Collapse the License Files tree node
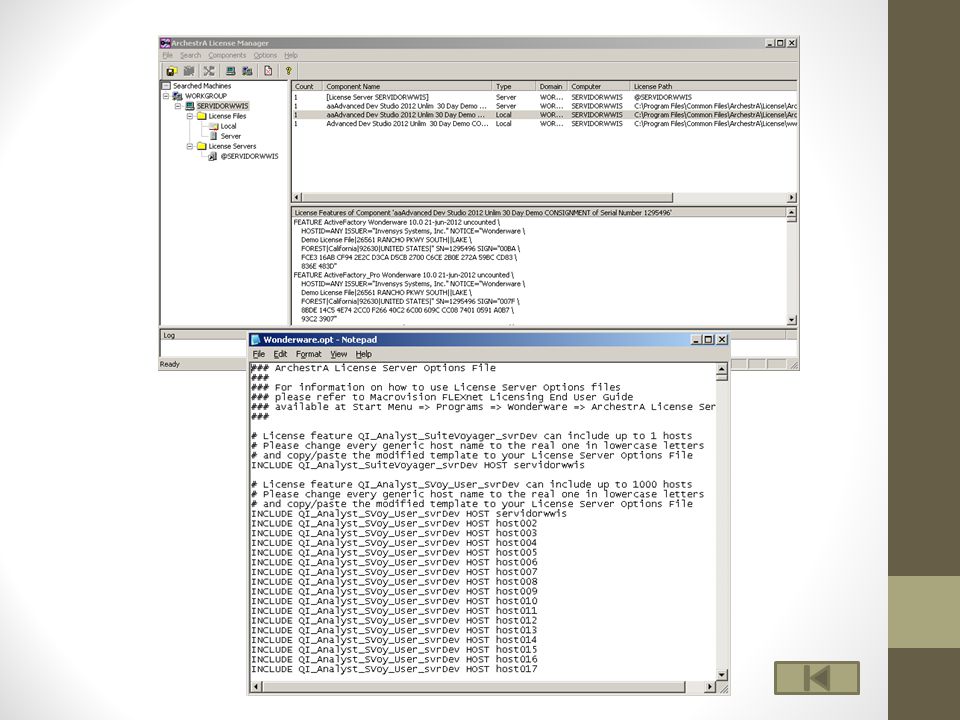Image resolution: width=960 pixels, height=720 pixels. tap(190, 116)
